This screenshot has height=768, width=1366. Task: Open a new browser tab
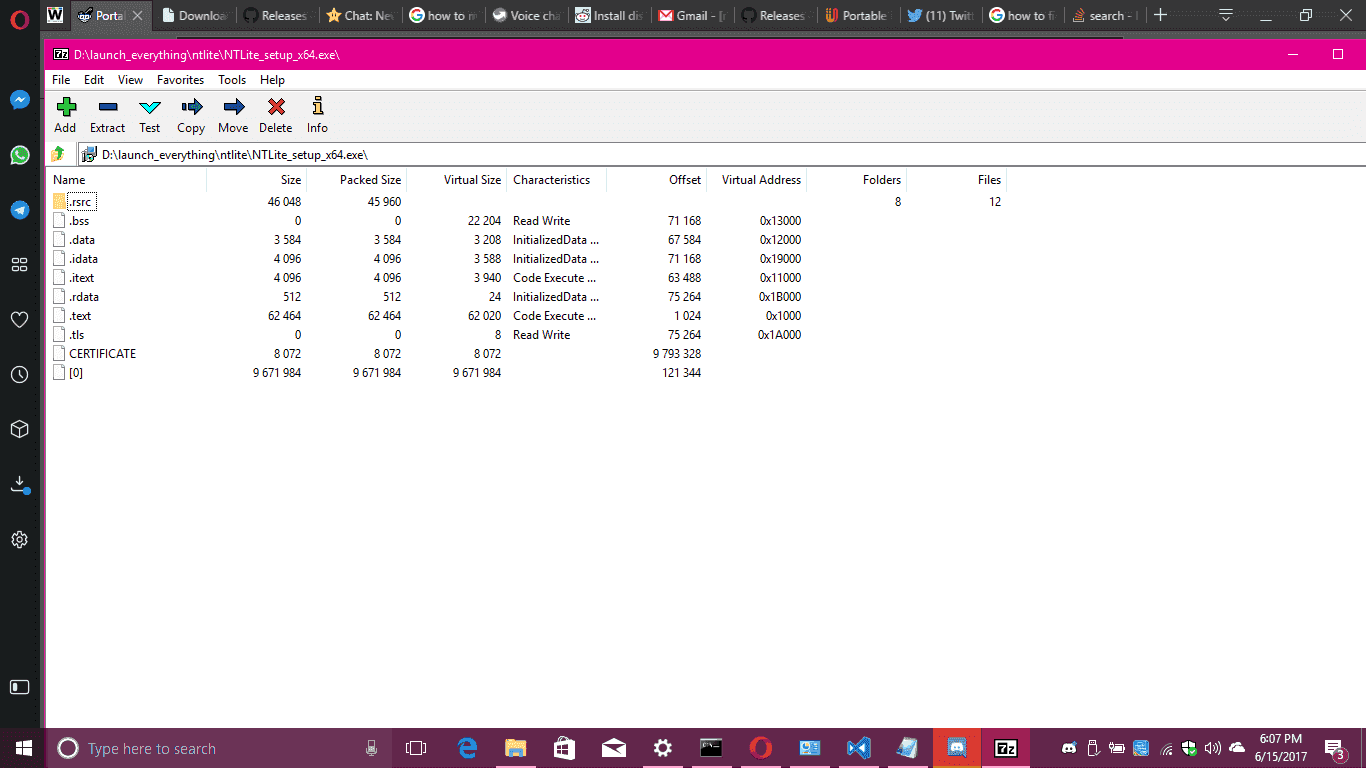(1160, 15)
